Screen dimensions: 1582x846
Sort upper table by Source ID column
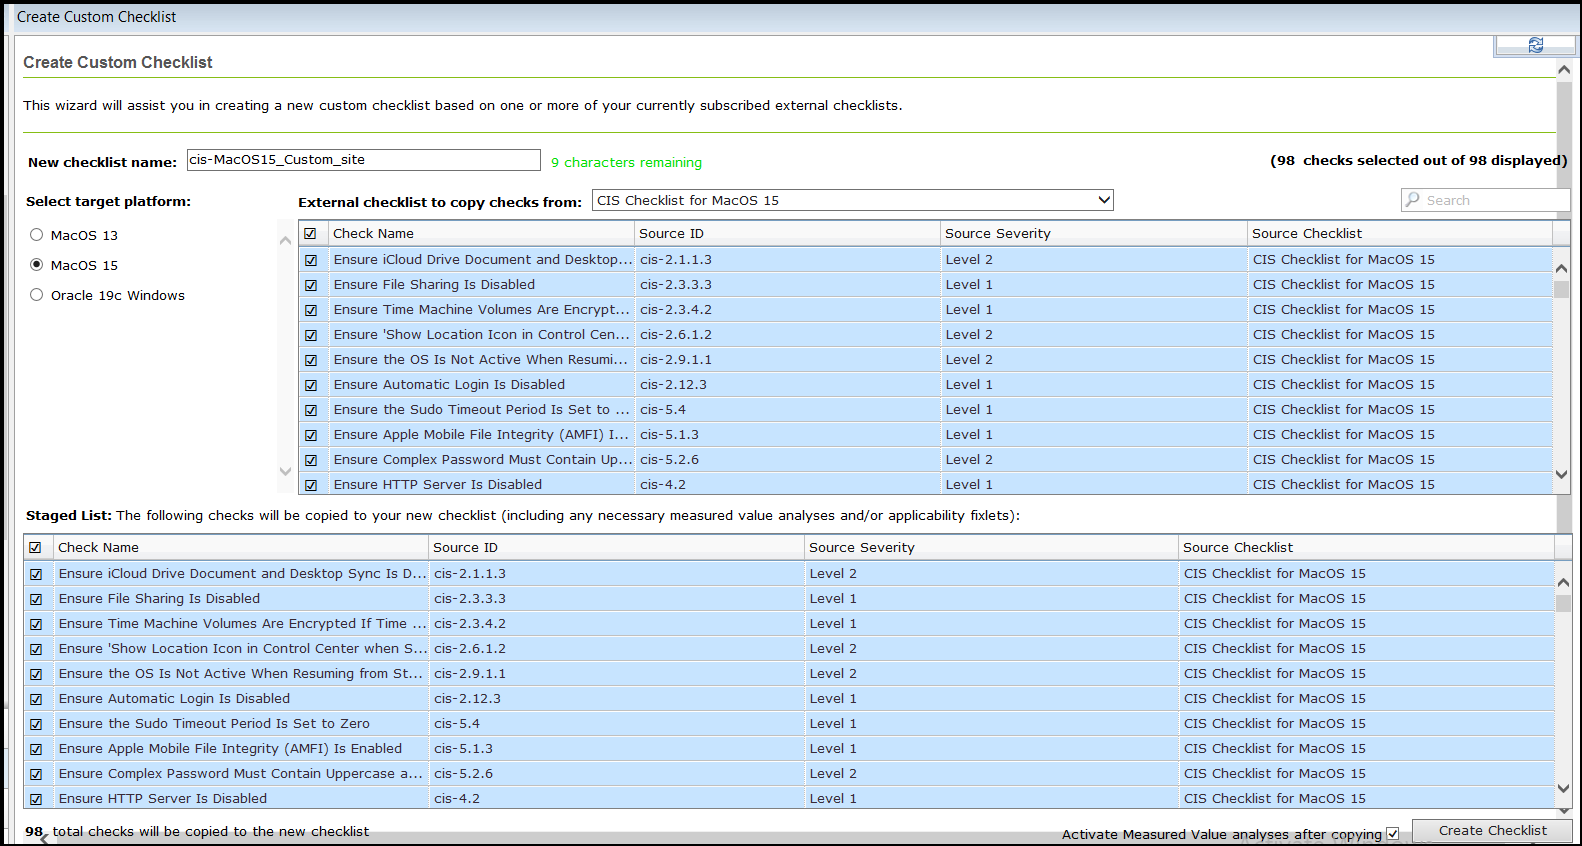coord(787,233)
